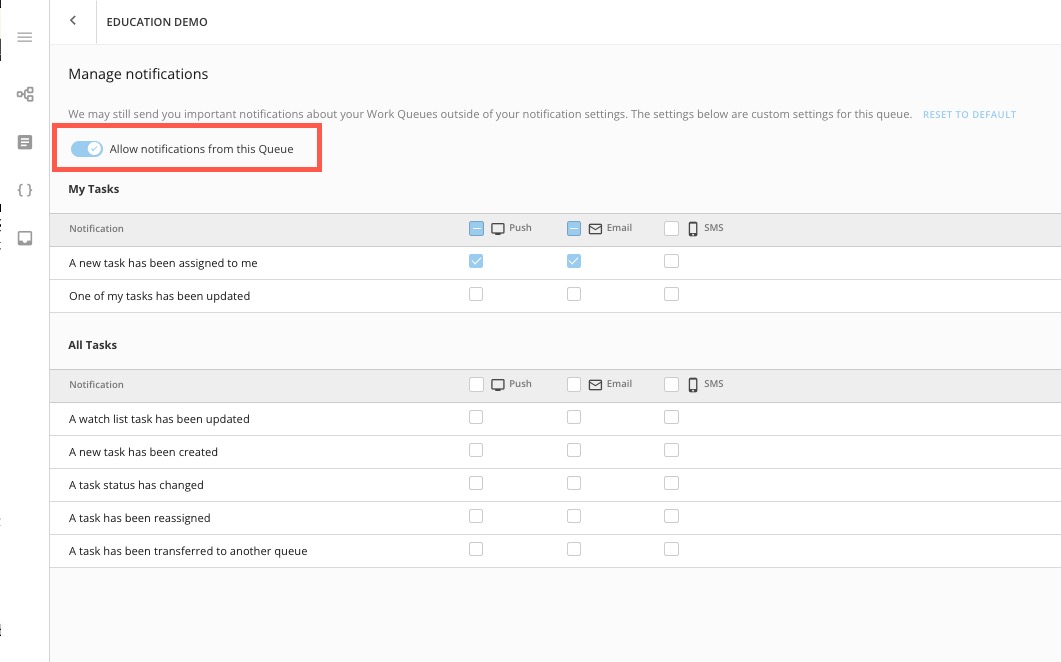Uncheck Email for new task assigned to me
Viewport: 1061px width, 662px height.
(x=574, y=262)
